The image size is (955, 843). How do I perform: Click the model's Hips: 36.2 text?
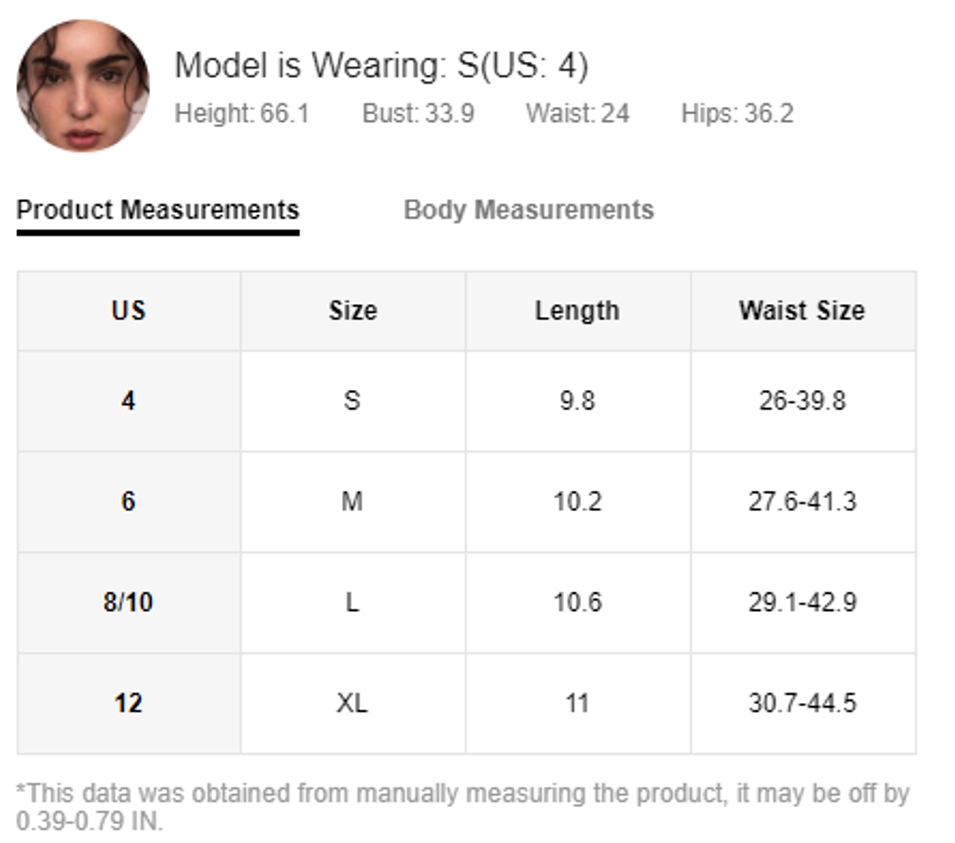pyautogui.click(x=738, y=114)
